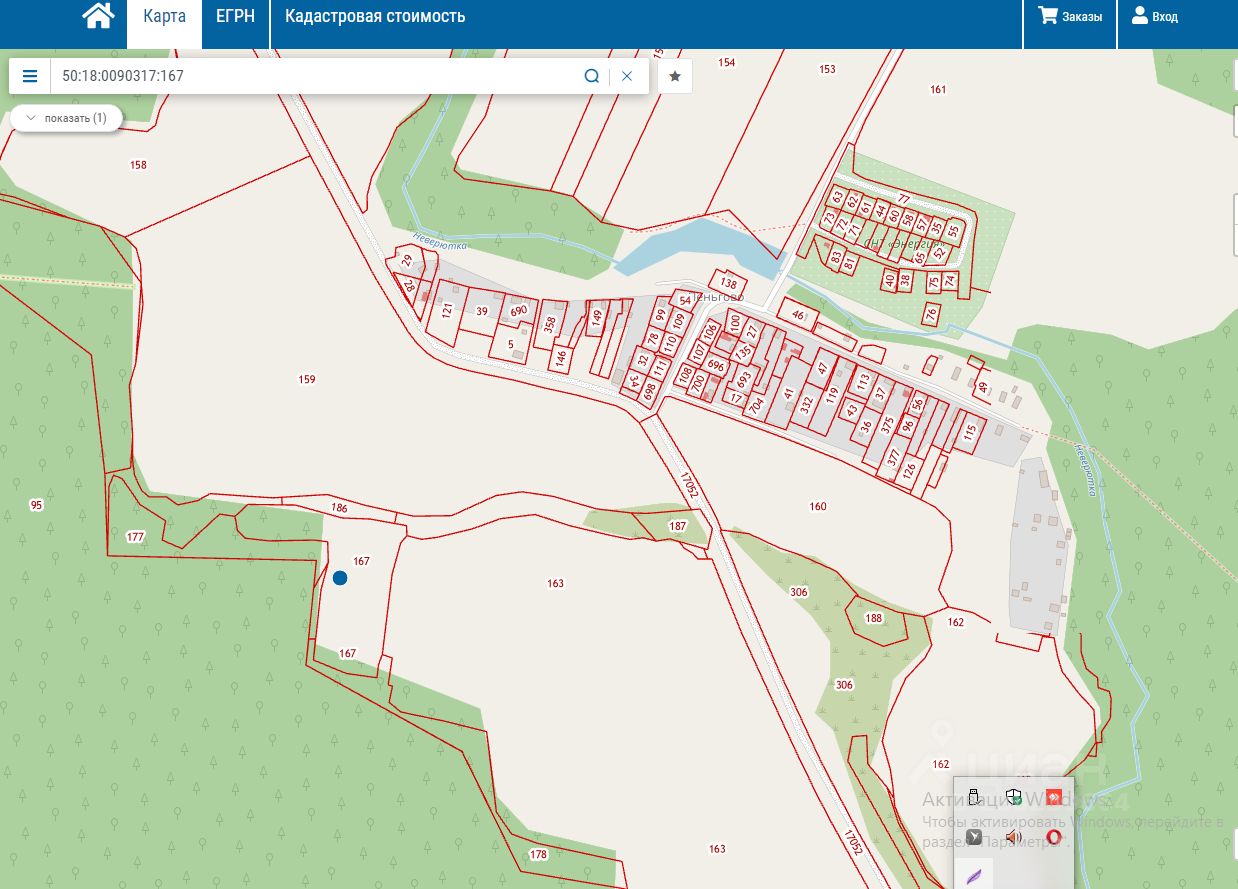Click the blue marker on parcel 167
Viewport: 1238px width, 889px height.
tap(340, 578)
